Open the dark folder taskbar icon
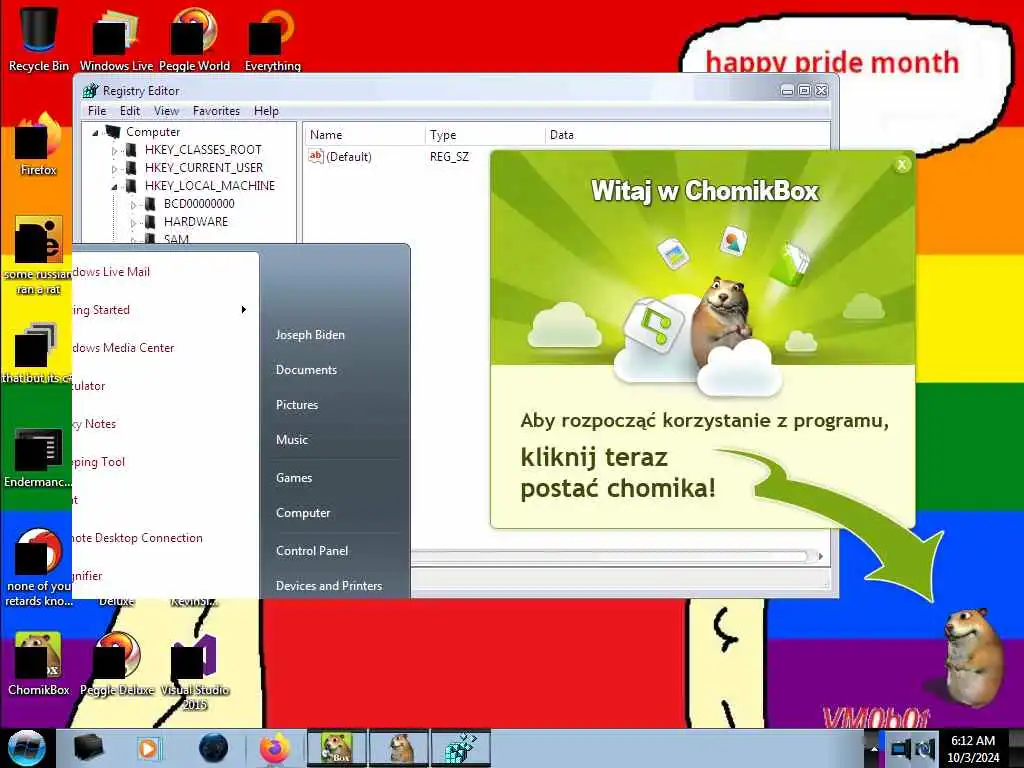Viewport: 1024px width, 768px height. tap(88, 748)
